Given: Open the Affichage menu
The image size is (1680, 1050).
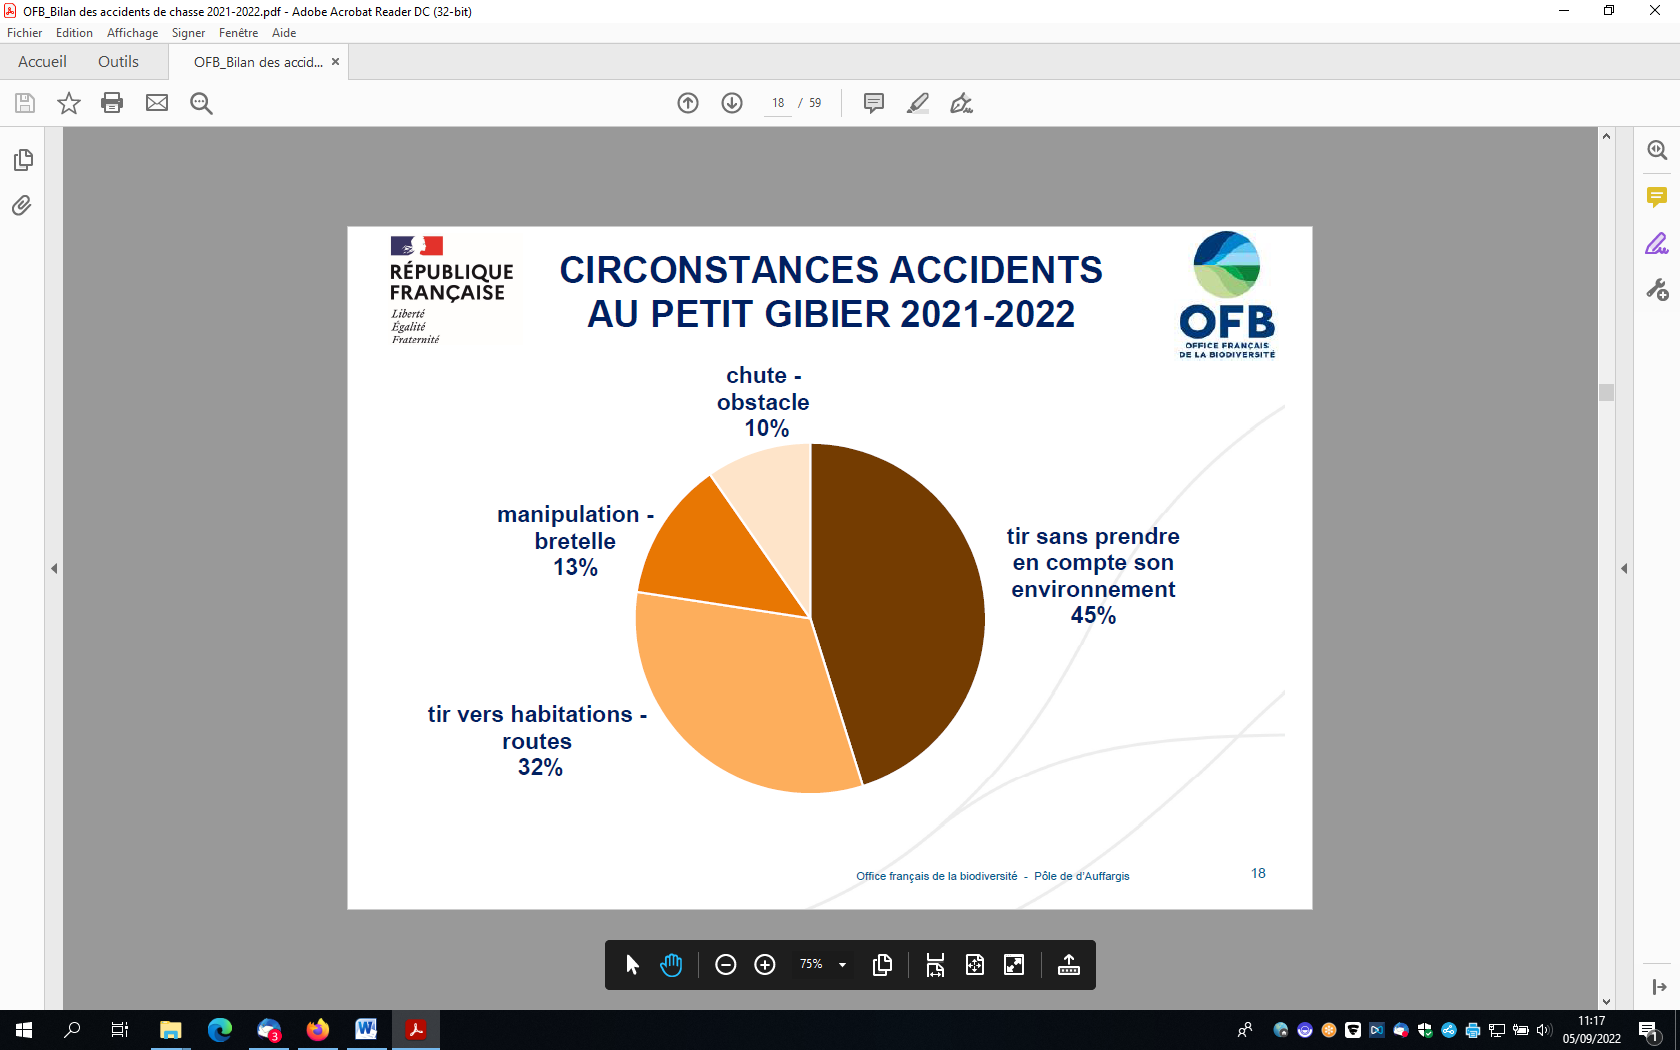Looking at the screenshot, I should coord(132,33).
